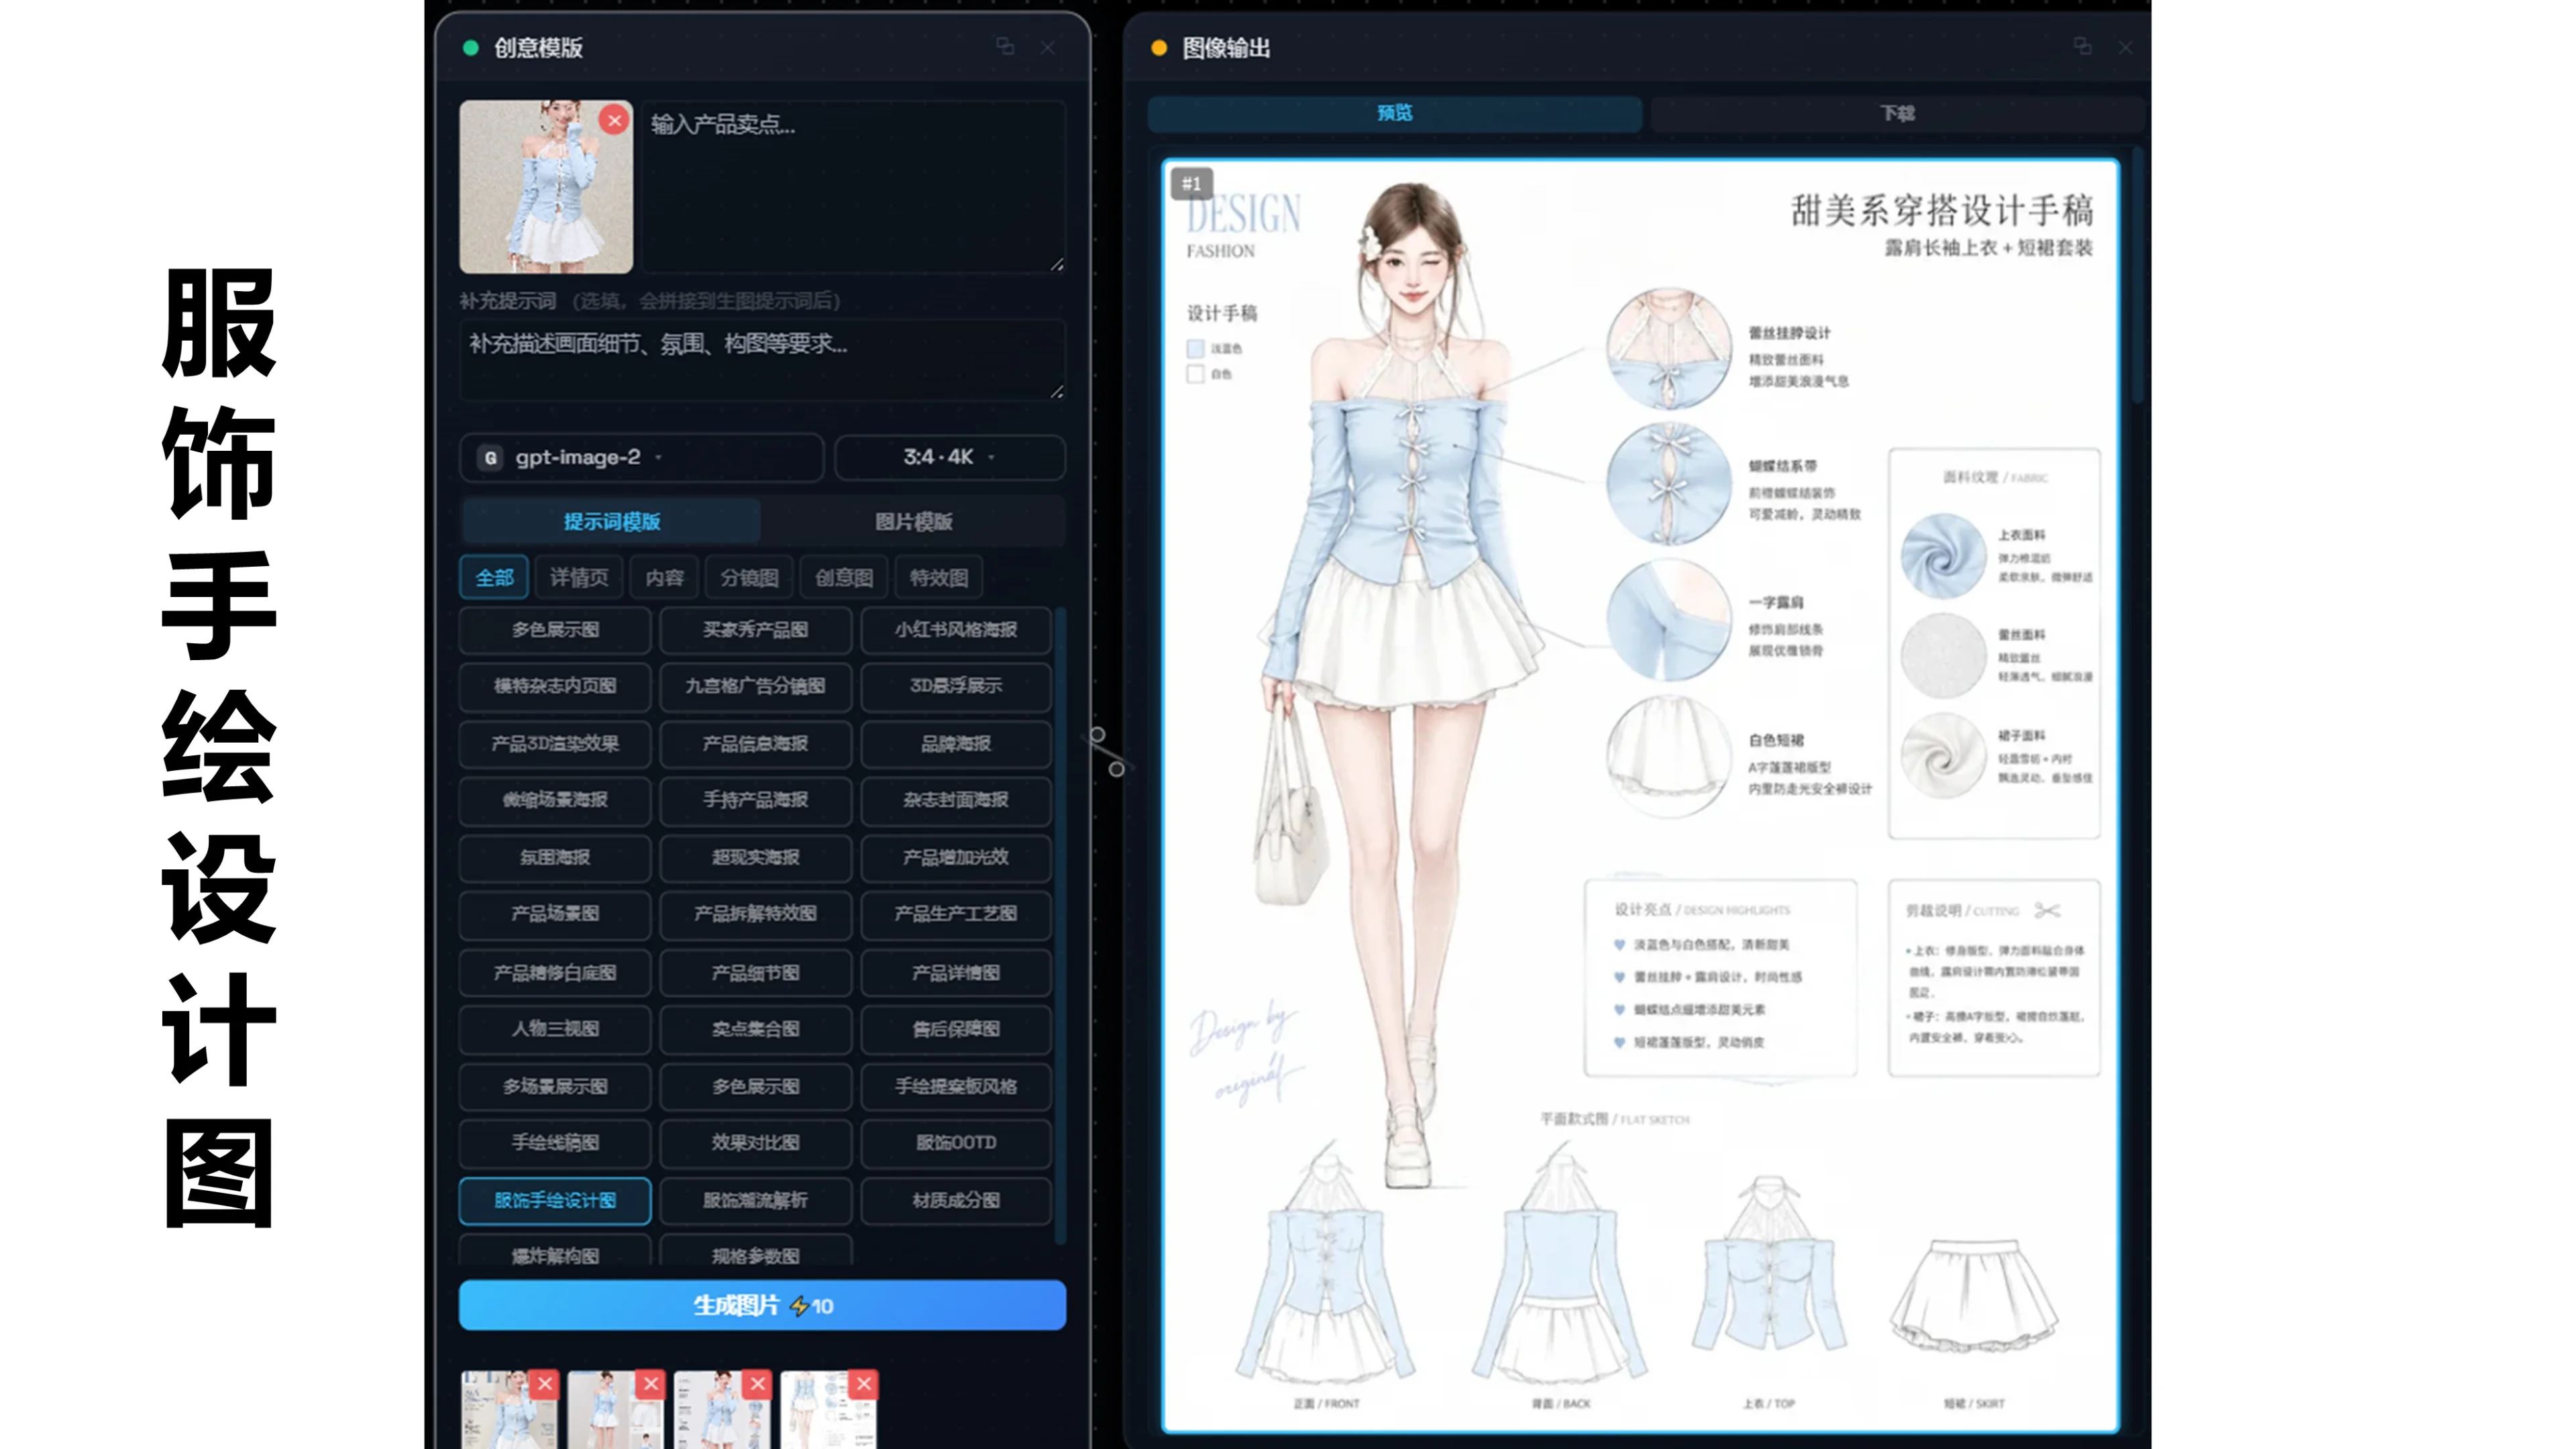Screen dimensions: 2576x1449
Task: Switch to 提示词模版 tab
Action: pos(611,521)
